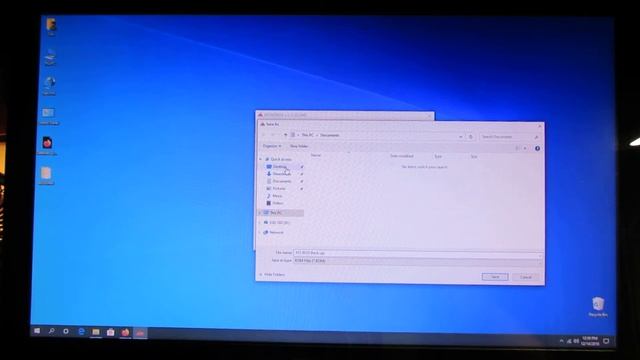Select the globe desktop shortcut icon
This screenshot has height=360, width=640.
(49, 85)
